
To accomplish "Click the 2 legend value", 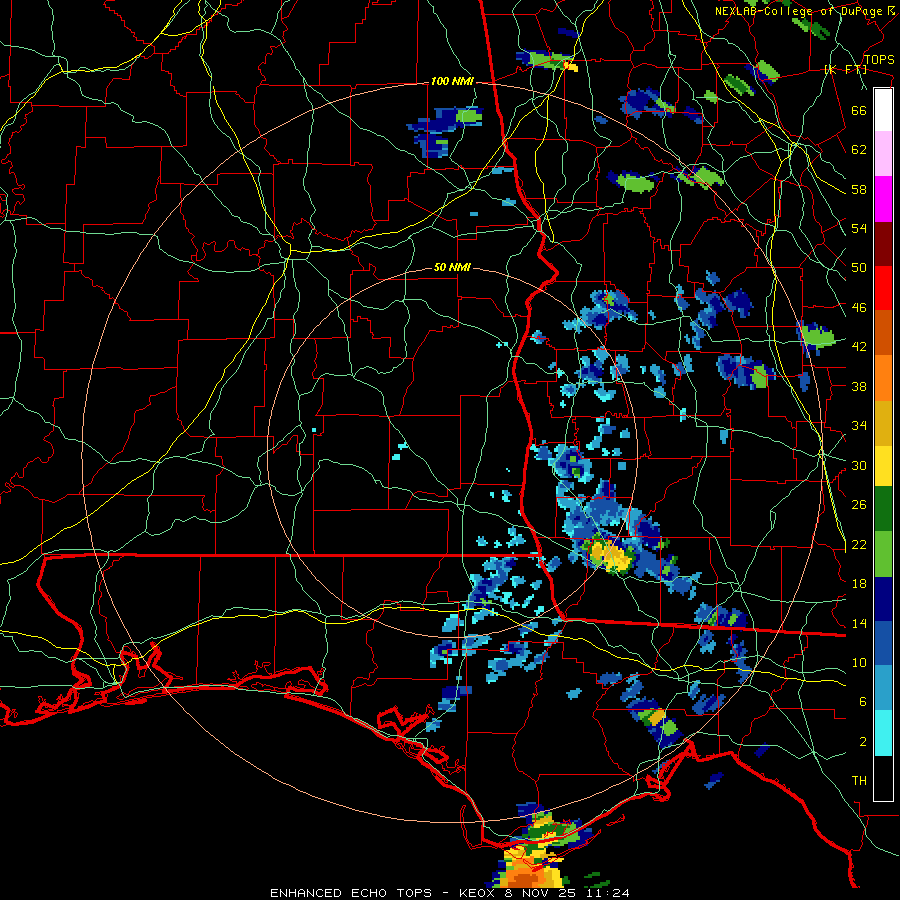I will point(863,742).
